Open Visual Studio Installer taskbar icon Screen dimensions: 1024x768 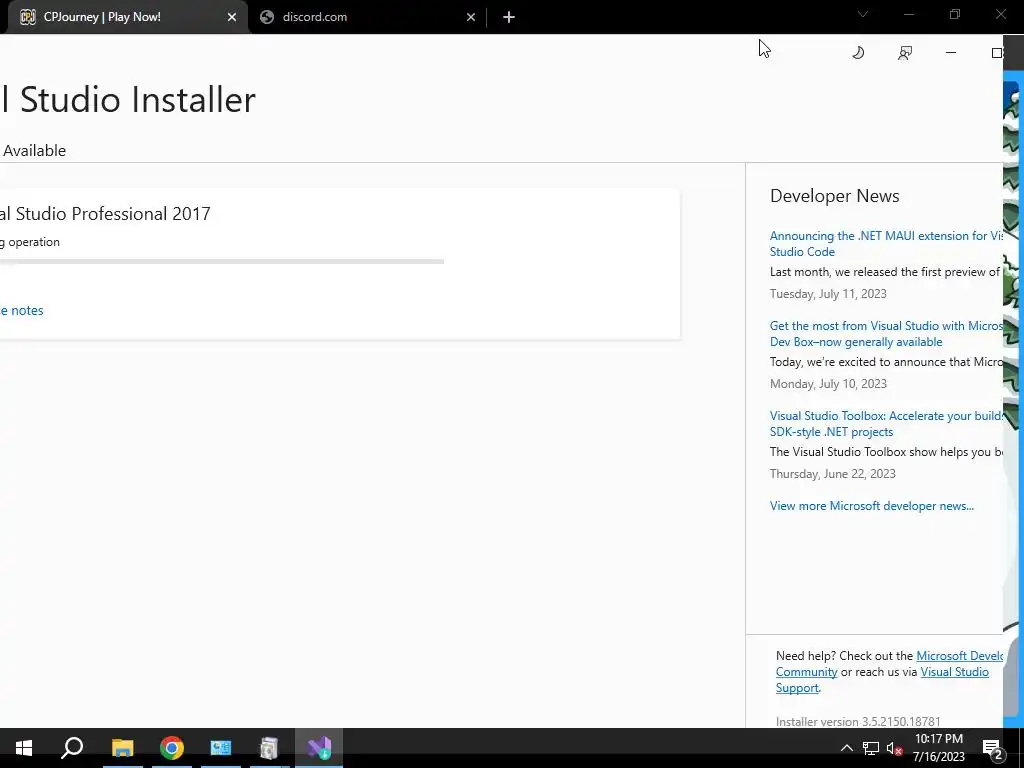click(x=319, y=748)
